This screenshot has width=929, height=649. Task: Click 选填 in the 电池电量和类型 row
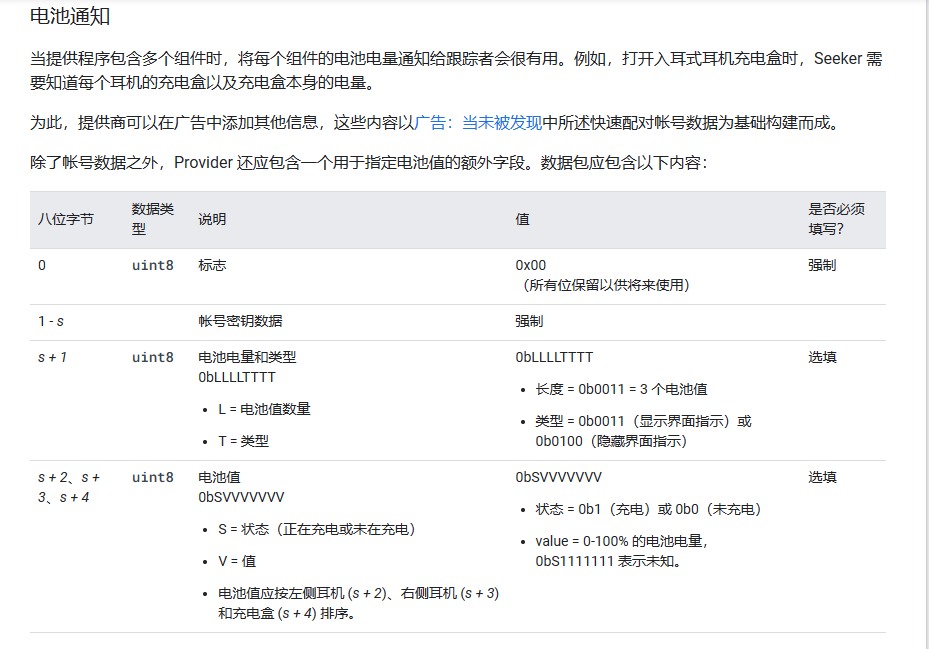coord(822,357)
